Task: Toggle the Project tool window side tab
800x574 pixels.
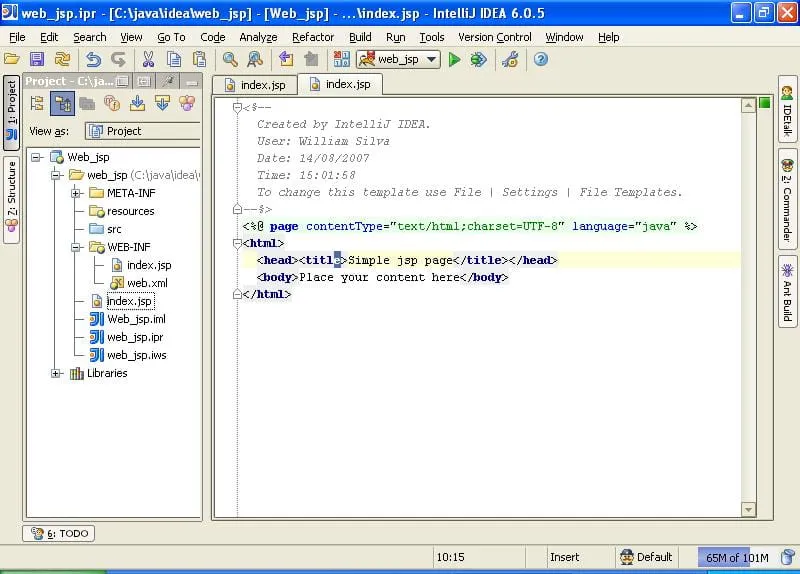Action: pos(11,112)
